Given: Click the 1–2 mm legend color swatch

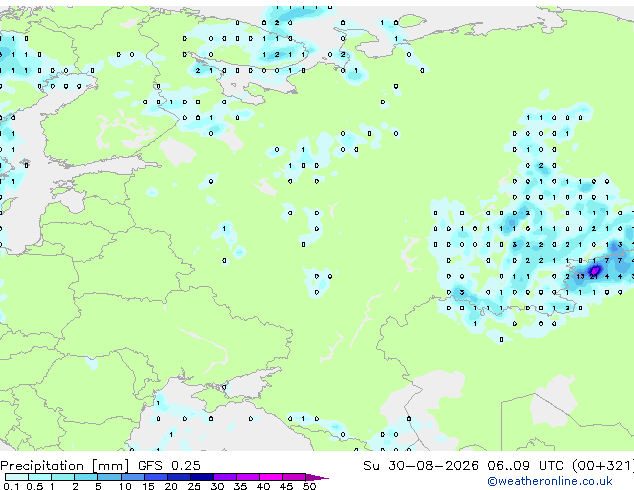Looking at the screenshot, I should click(63, 477).
